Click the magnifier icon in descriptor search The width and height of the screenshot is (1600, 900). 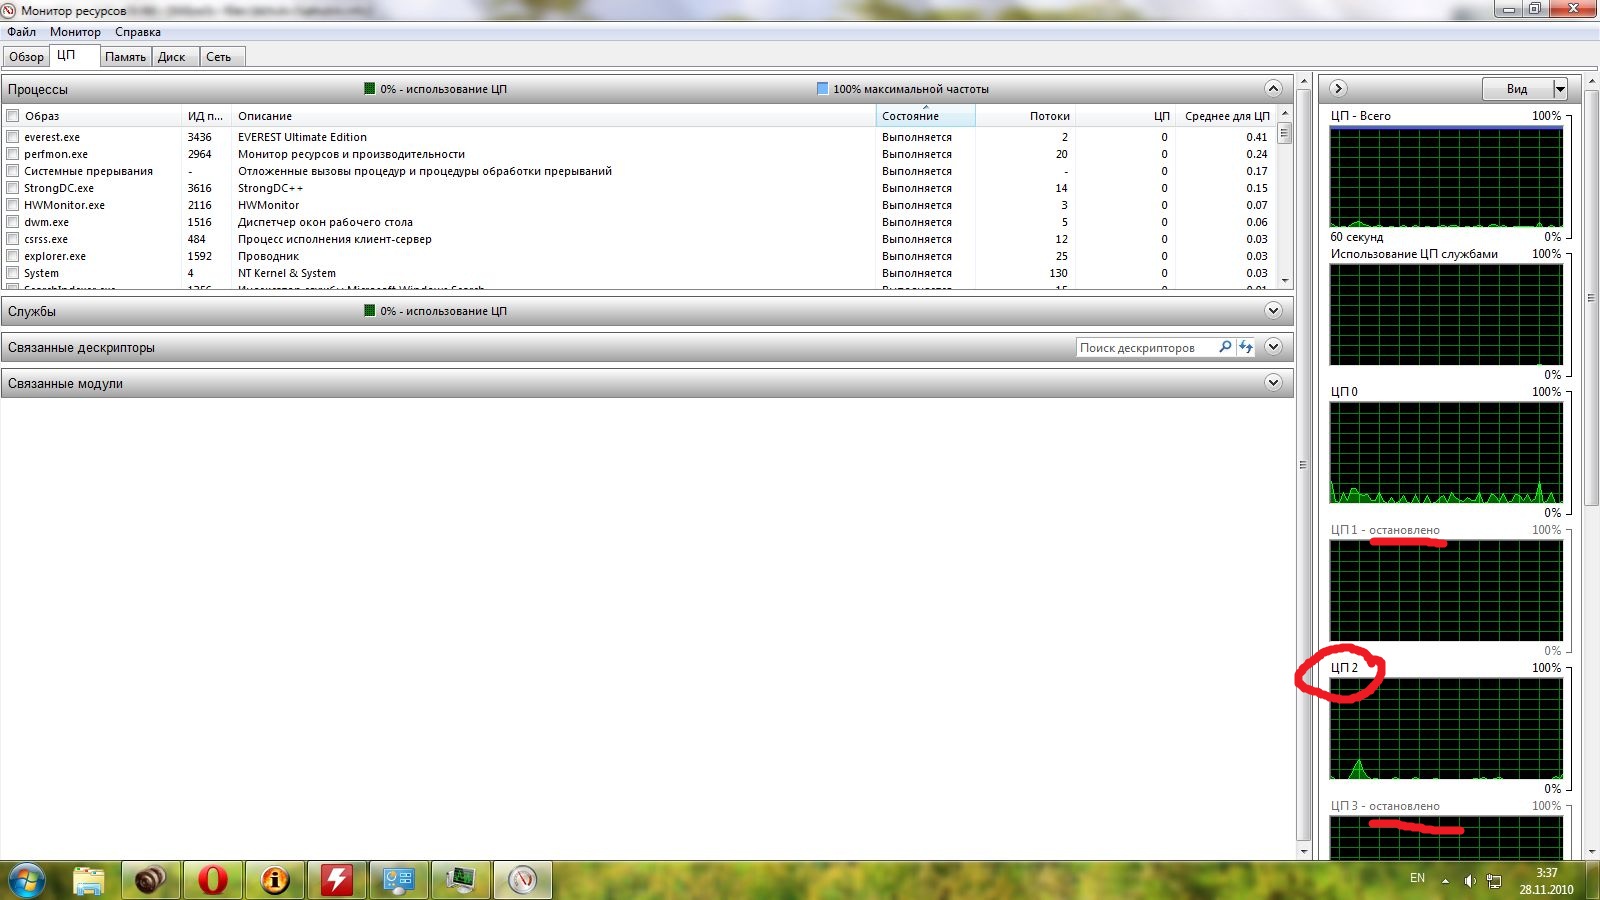(1225, 347)
